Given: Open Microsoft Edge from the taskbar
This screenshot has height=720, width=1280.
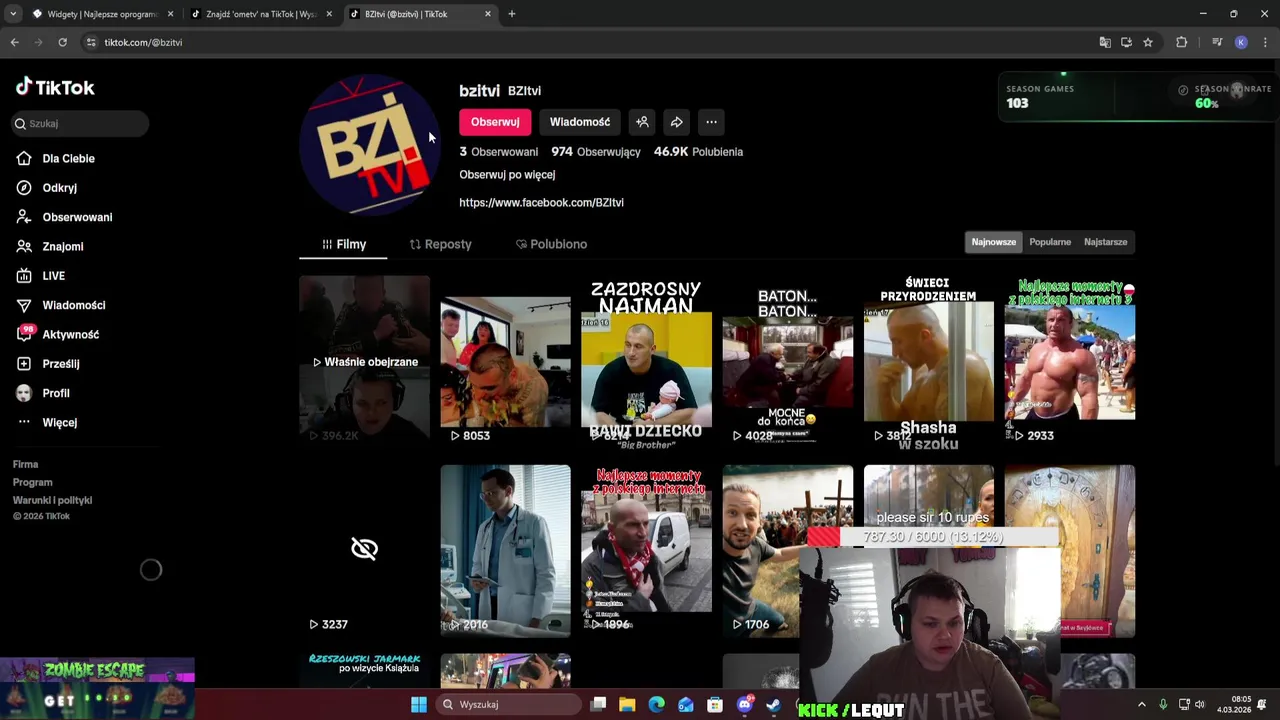Looking at the screenshot, I should point(656,704).
